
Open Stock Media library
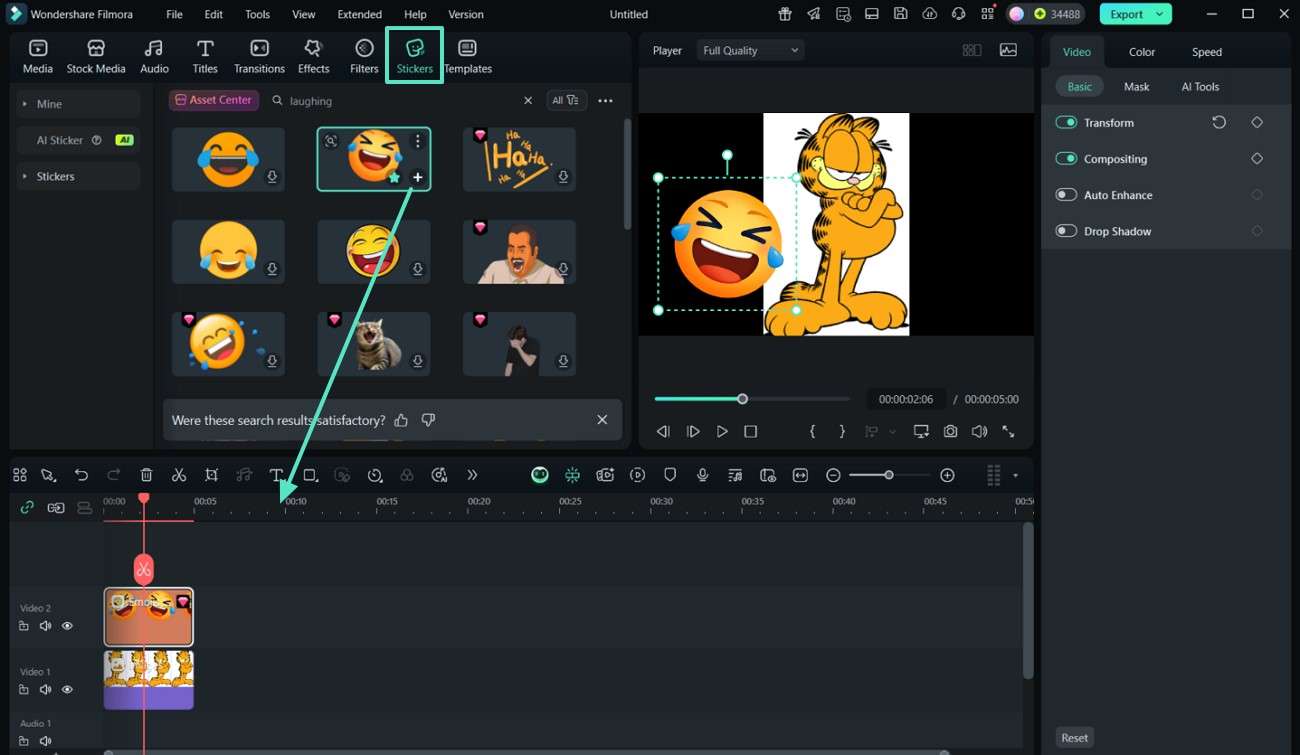coord(96,56)
